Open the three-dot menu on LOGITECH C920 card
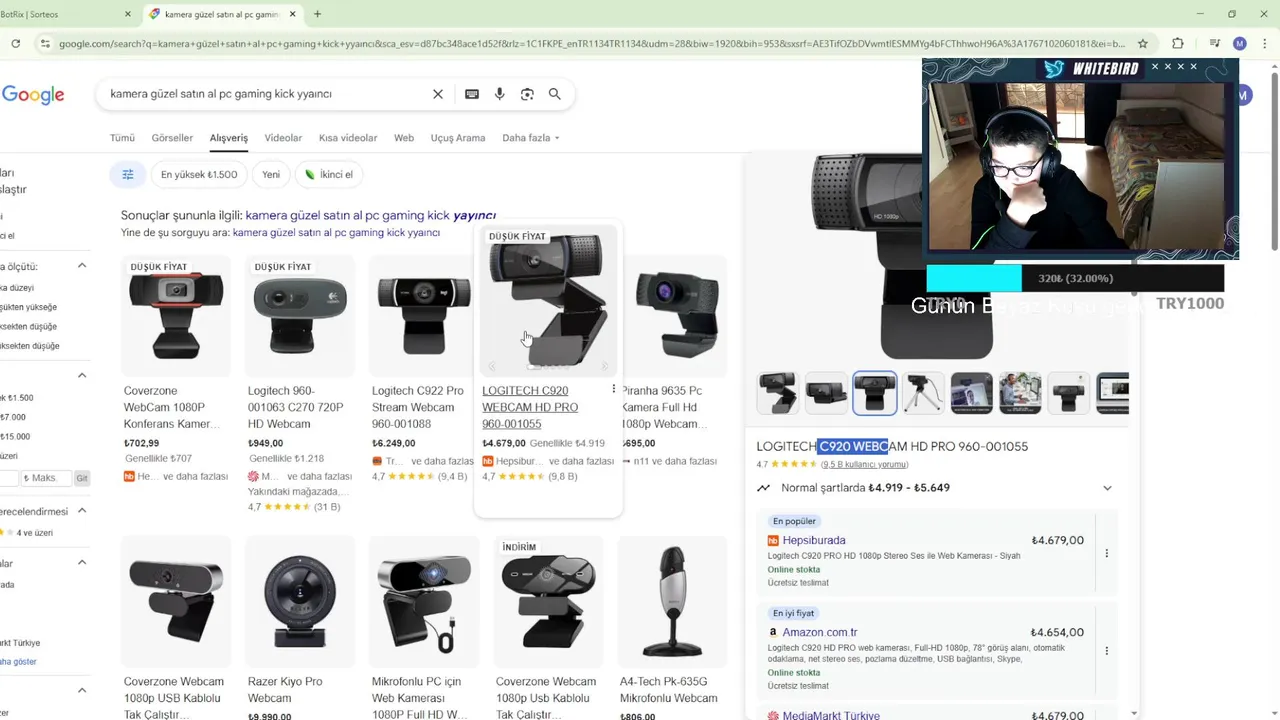Image resolution: width=1280 pixels, height=720 pixels. coord(613,389)
